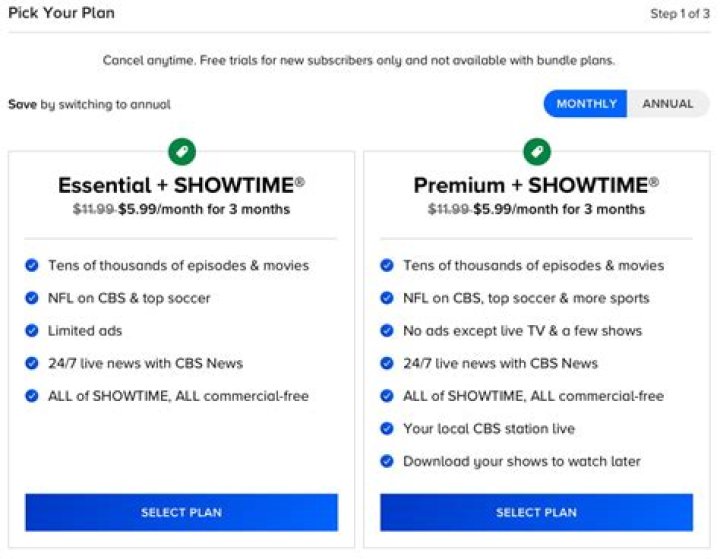
Task: Click the green tag icon above Premium plan
Action: pos(537,151)
